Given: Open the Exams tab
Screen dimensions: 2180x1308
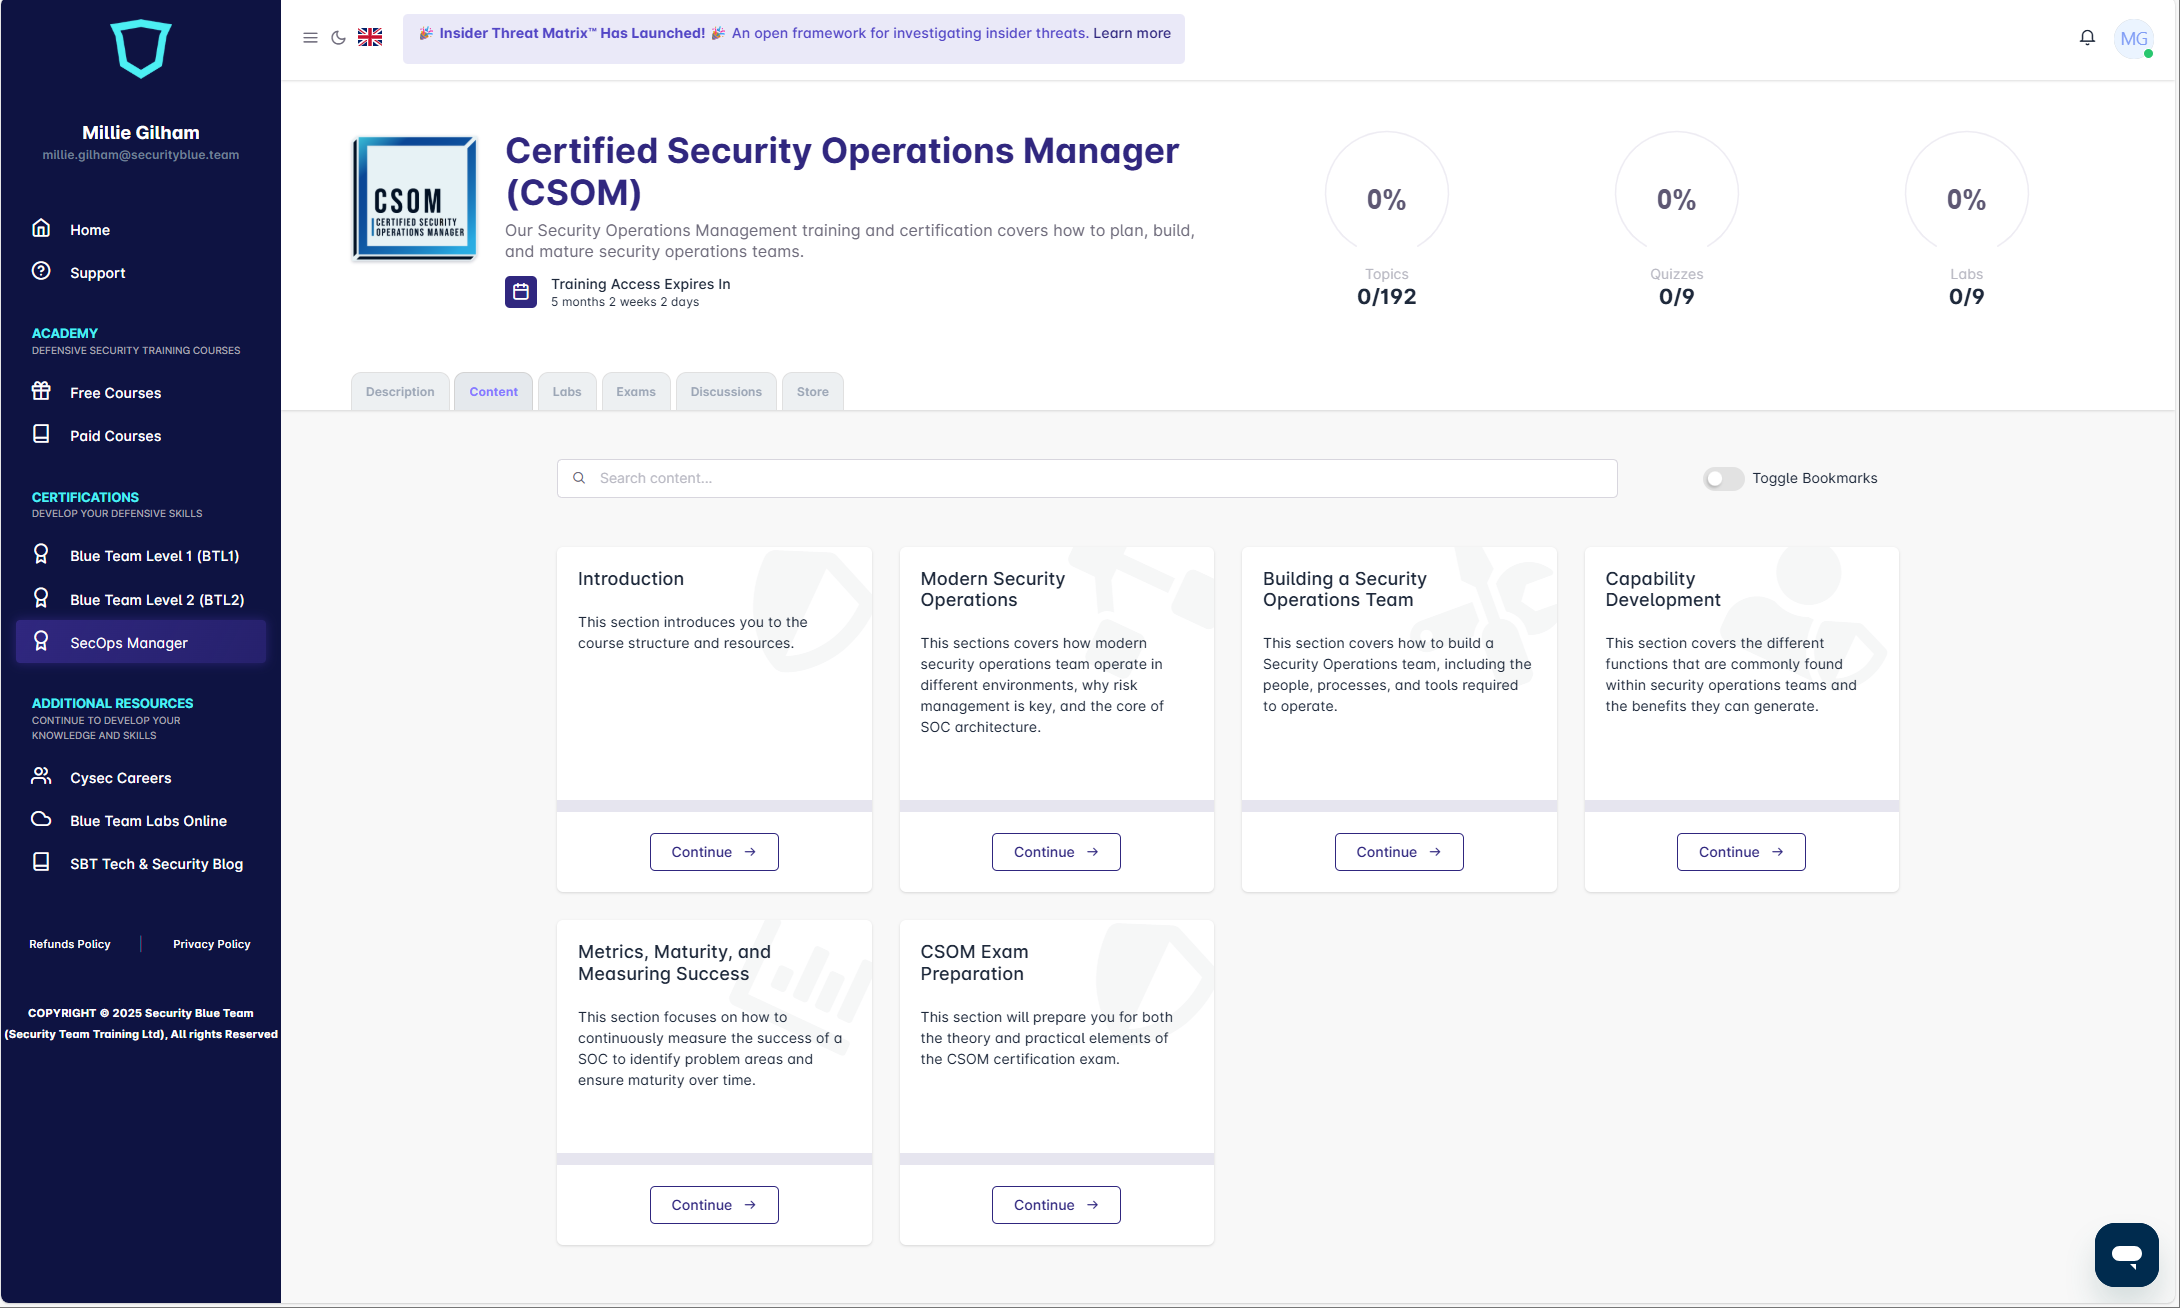Looking at the screenshot, I should [635, 392].
